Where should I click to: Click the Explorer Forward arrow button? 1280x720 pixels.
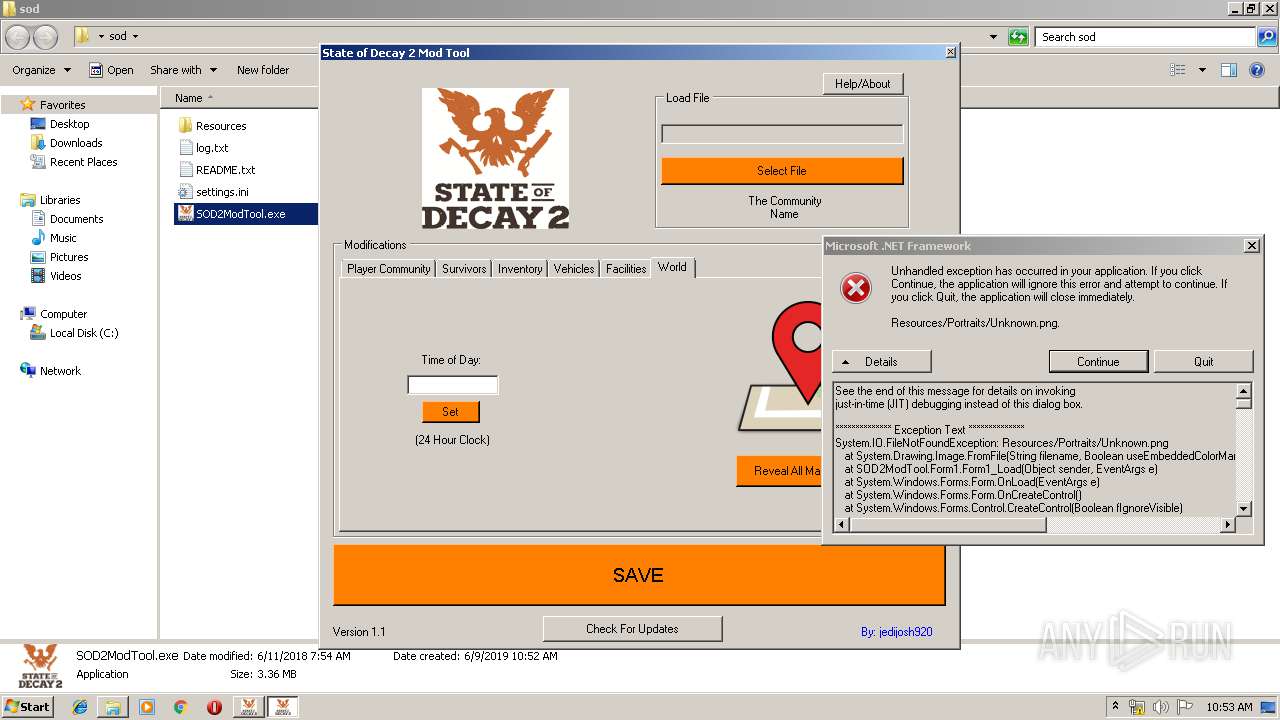(46, 37)
